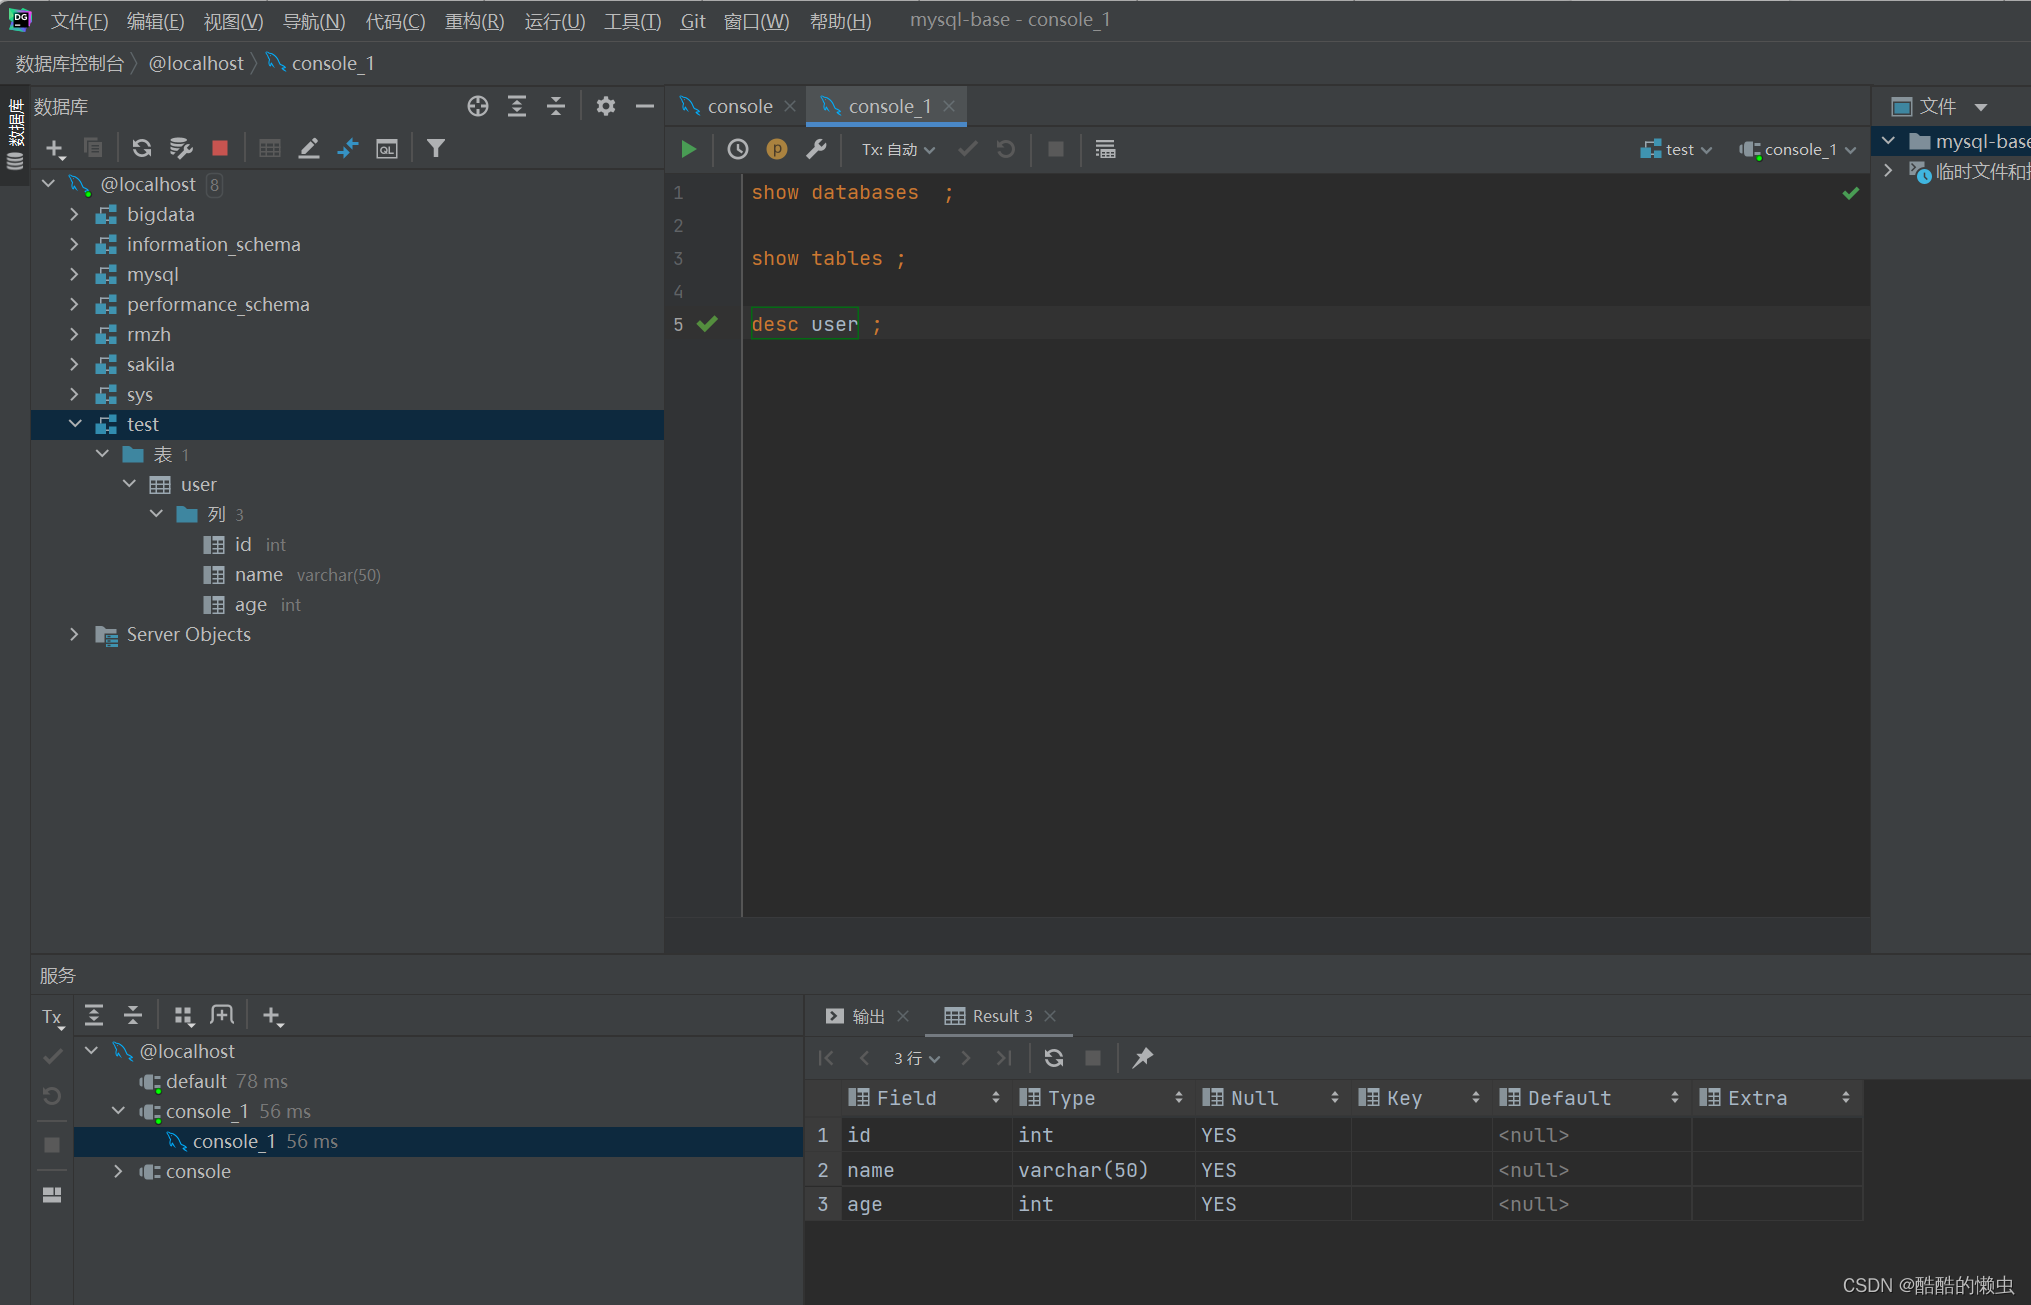Click Collapse All icon in database panel header
Image resolution: width=2031 pixels, height=1305 pixels.
click(x=556, y=106)
